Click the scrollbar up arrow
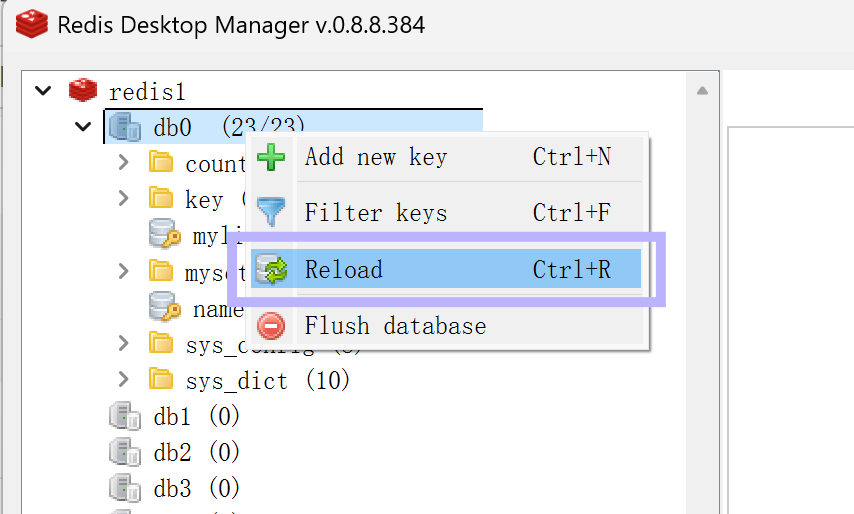 (702, 90)
